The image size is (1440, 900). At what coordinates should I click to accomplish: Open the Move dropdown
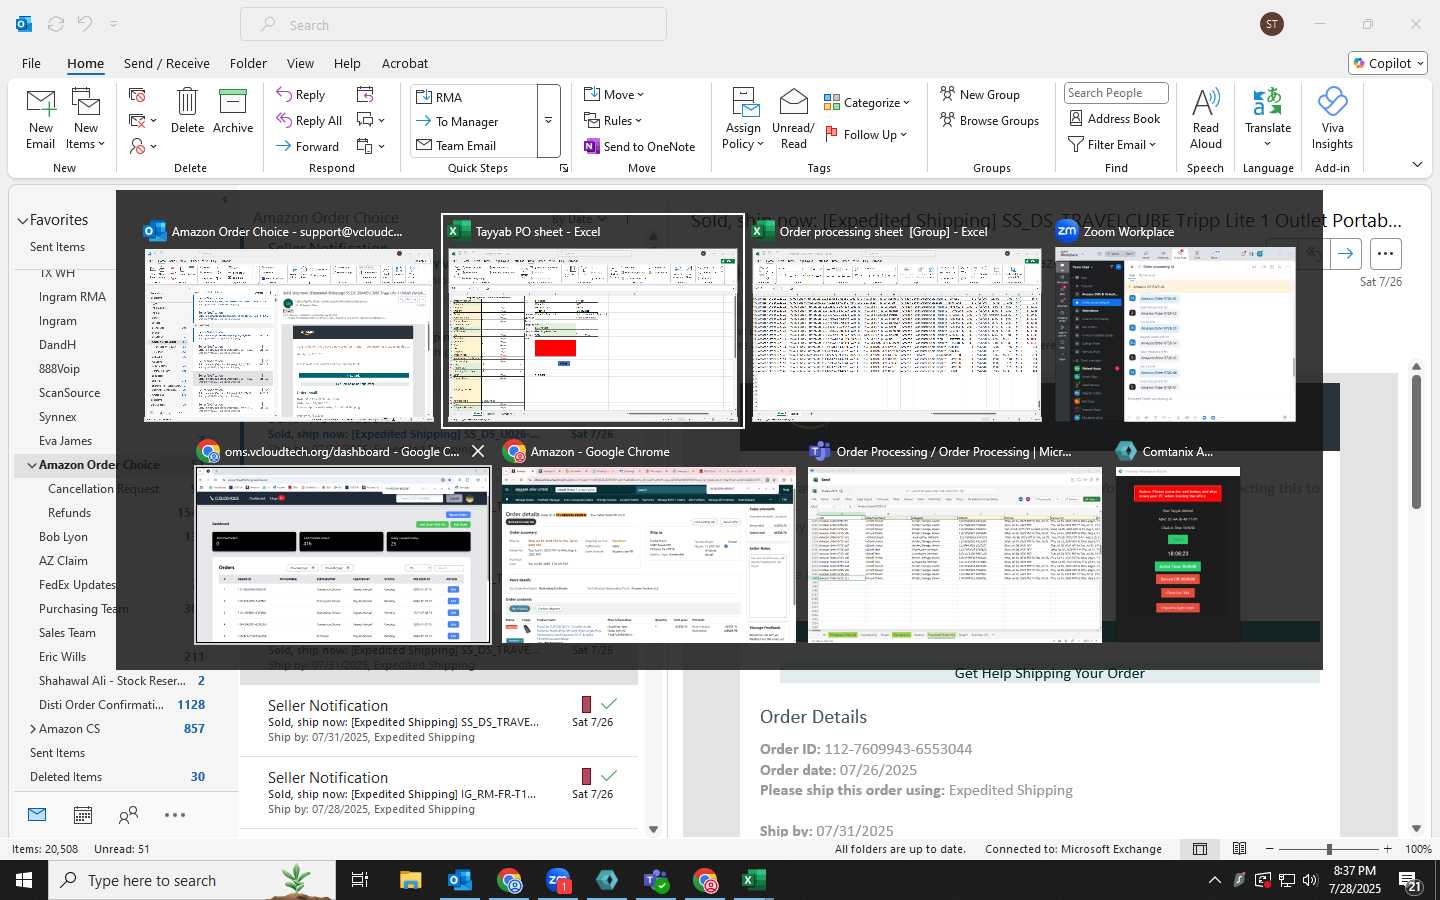(x=614, y=94)
